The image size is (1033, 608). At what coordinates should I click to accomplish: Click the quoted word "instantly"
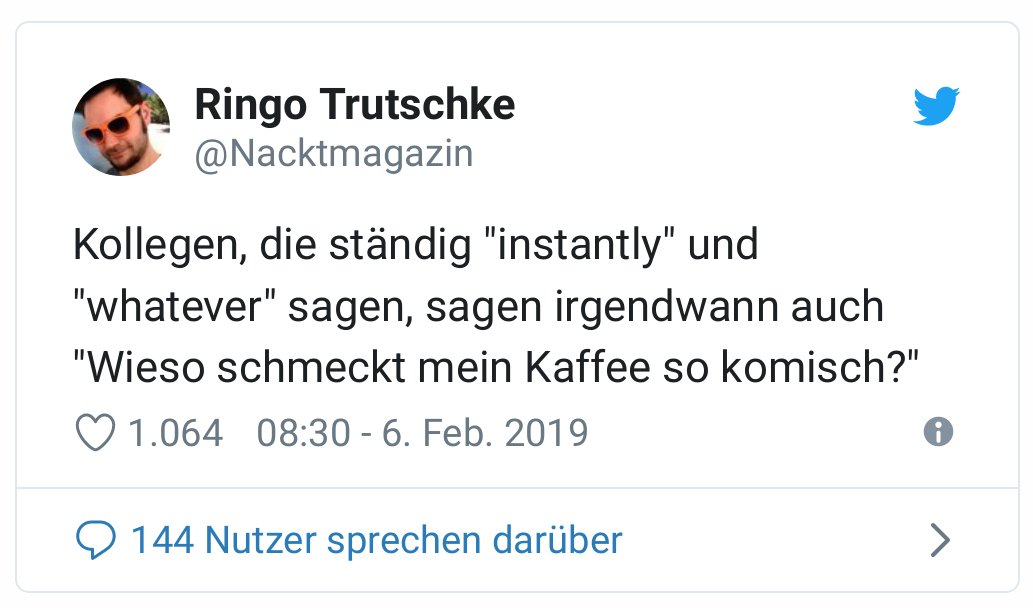coord(574,246)
